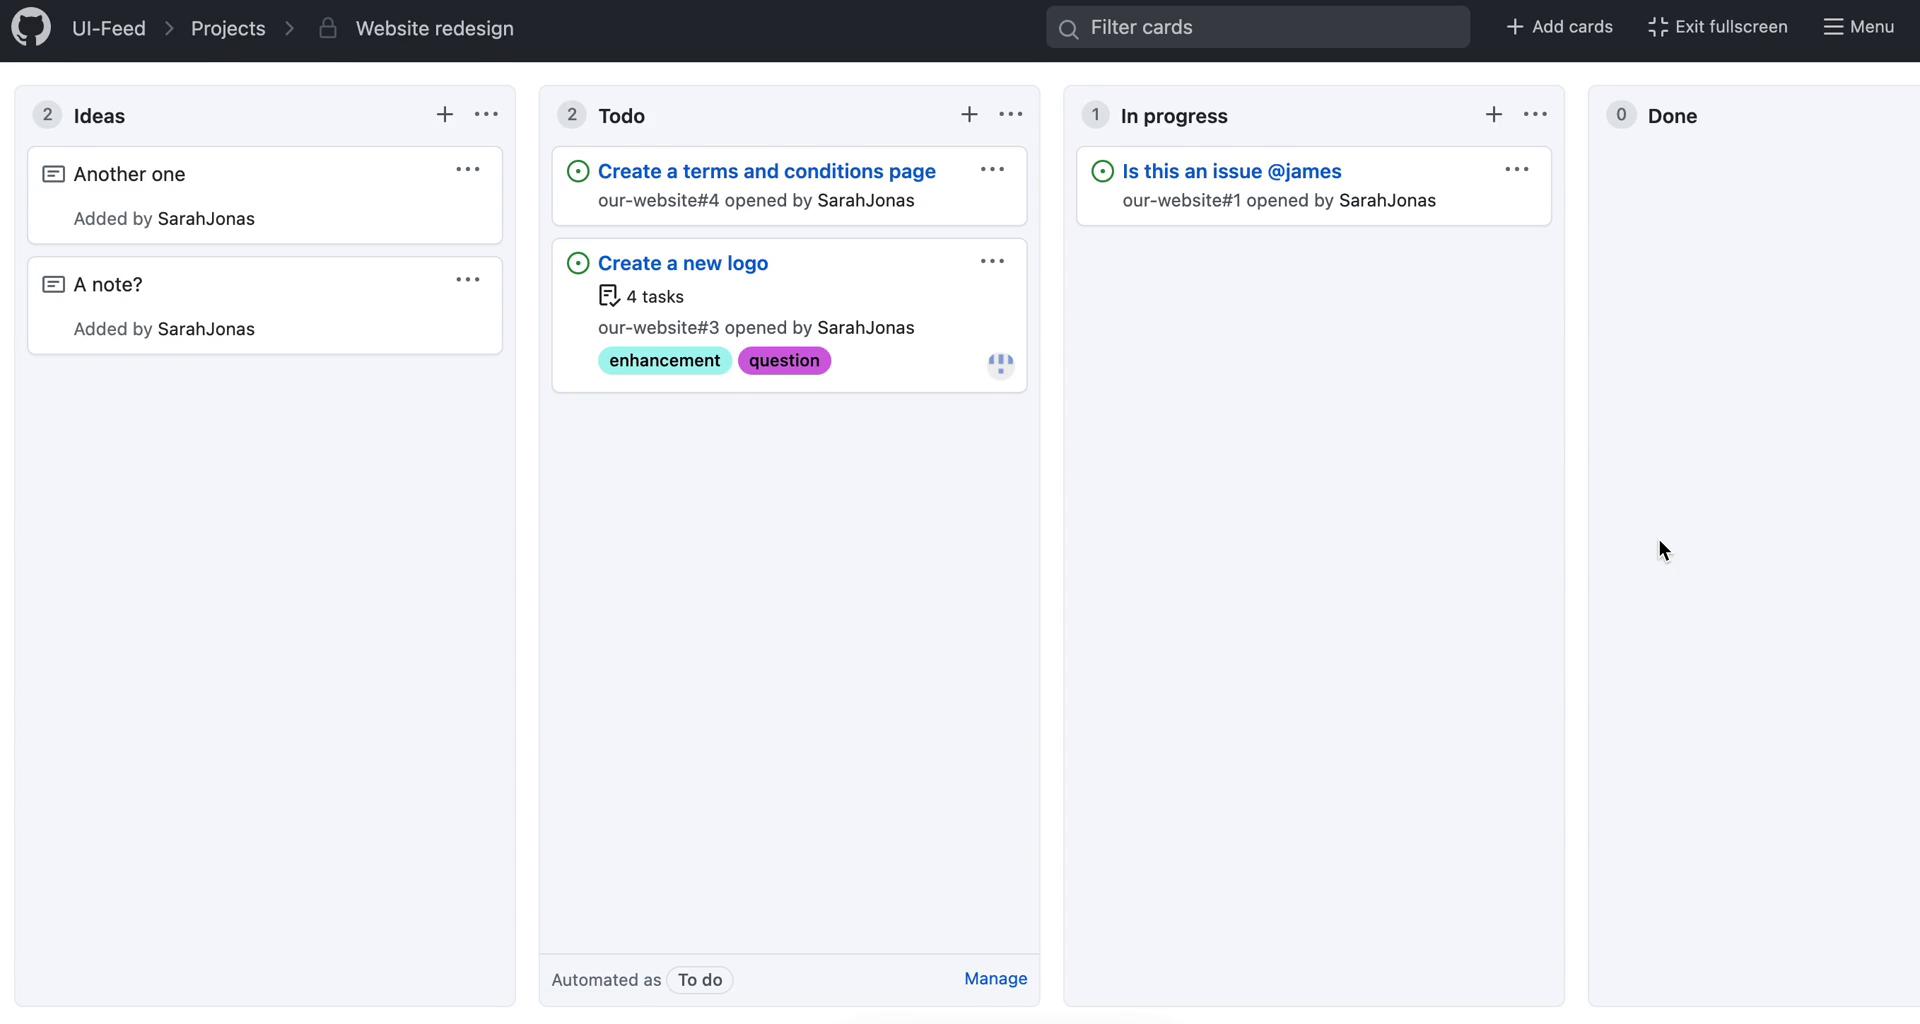This screenshot has width=1920, height=1024.
Task: Click assignee avatar on Create a new logo
Action: coord(1001,365)
